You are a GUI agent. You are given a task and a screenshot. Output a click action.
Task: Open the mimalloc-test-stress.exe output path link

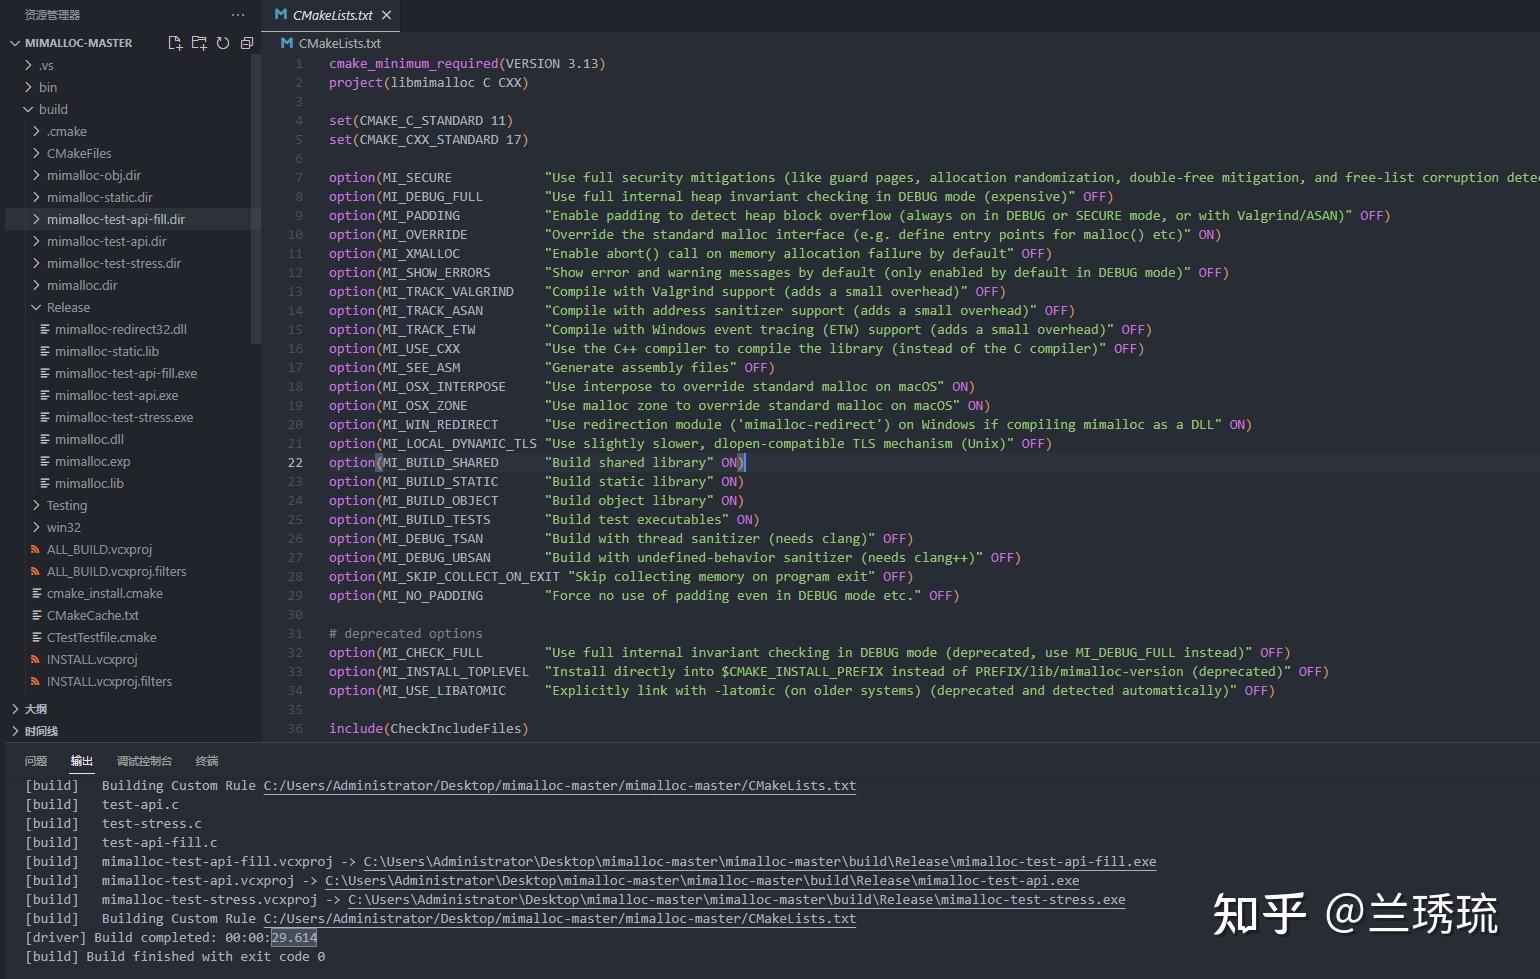(736, 899)
